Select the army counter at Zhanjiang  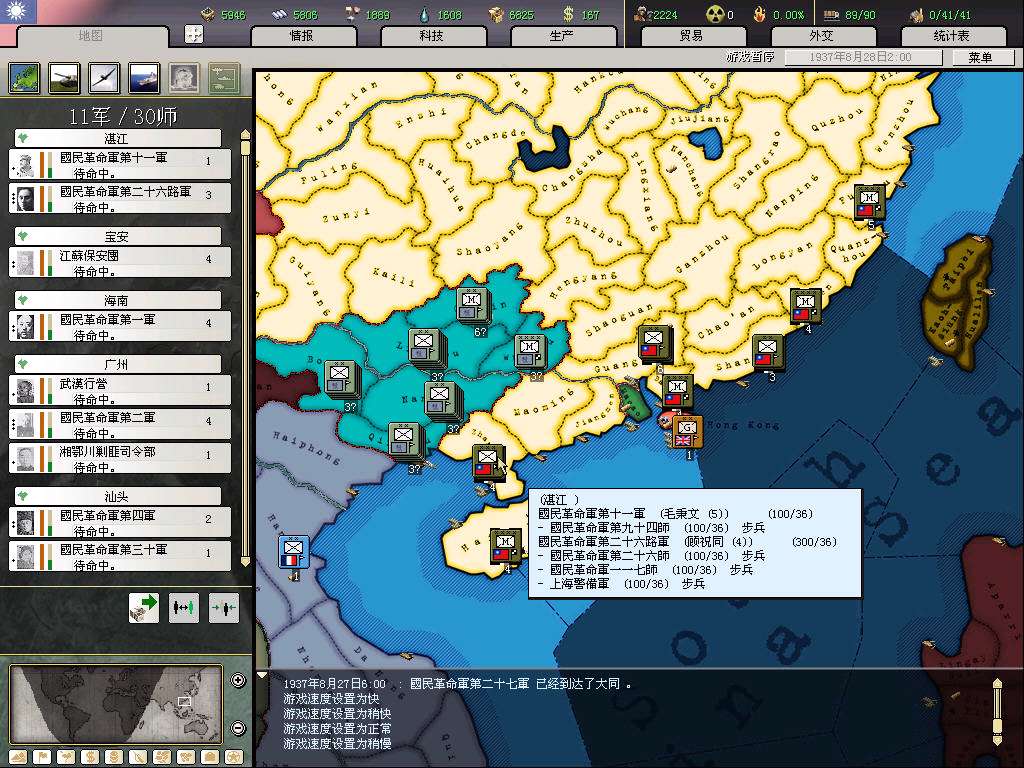pos(488,462)
